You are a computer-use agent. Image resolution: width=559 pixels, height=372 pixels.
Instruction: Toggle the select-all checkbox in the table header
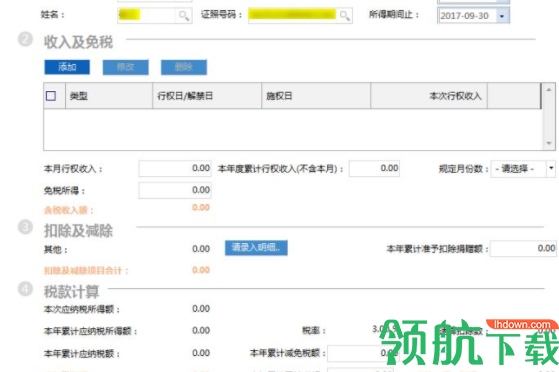click(x=51, y=96)
